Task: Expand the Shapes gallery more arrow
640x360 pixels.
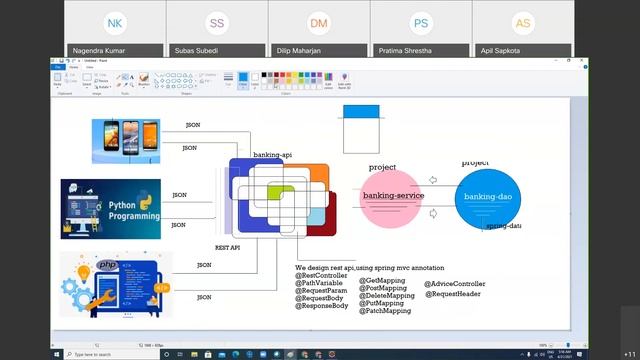Action: click(x=196, y=86)
